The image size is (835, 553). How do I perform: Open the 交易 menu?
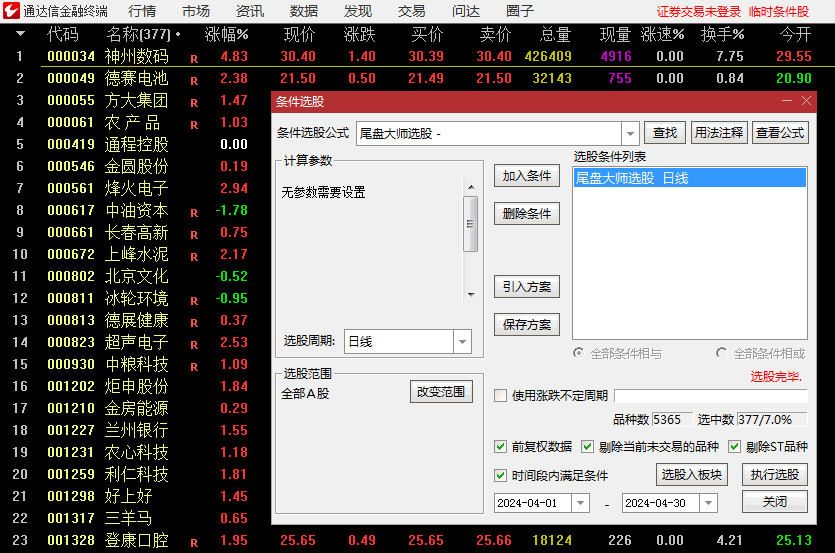point(412,11)
